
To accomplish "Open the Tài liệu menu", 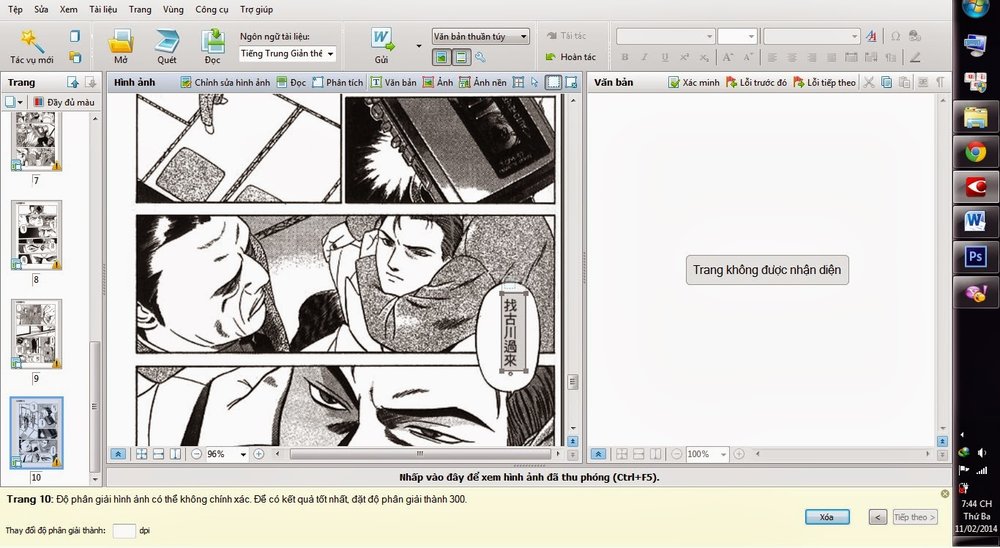I will [x=102, y=8].
